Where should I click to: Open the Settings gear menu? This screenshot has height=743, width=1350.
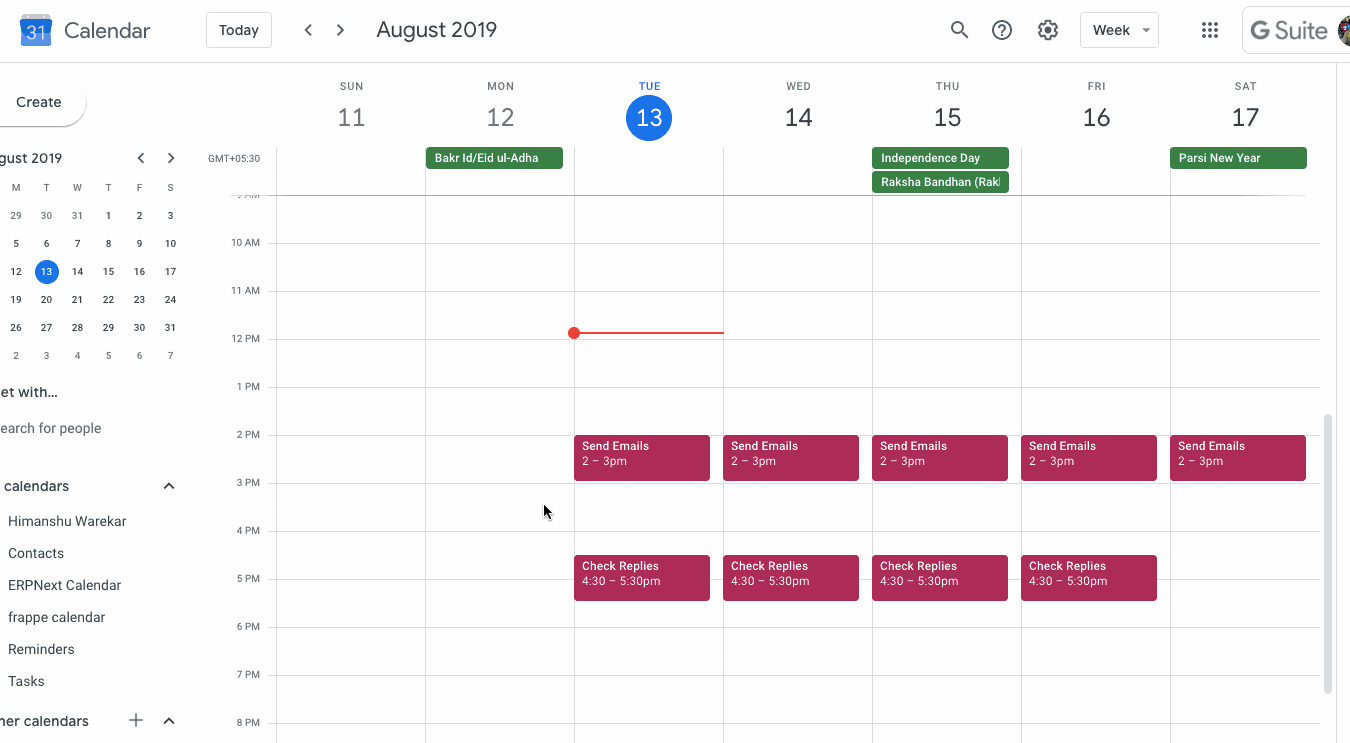point(1047,30)
